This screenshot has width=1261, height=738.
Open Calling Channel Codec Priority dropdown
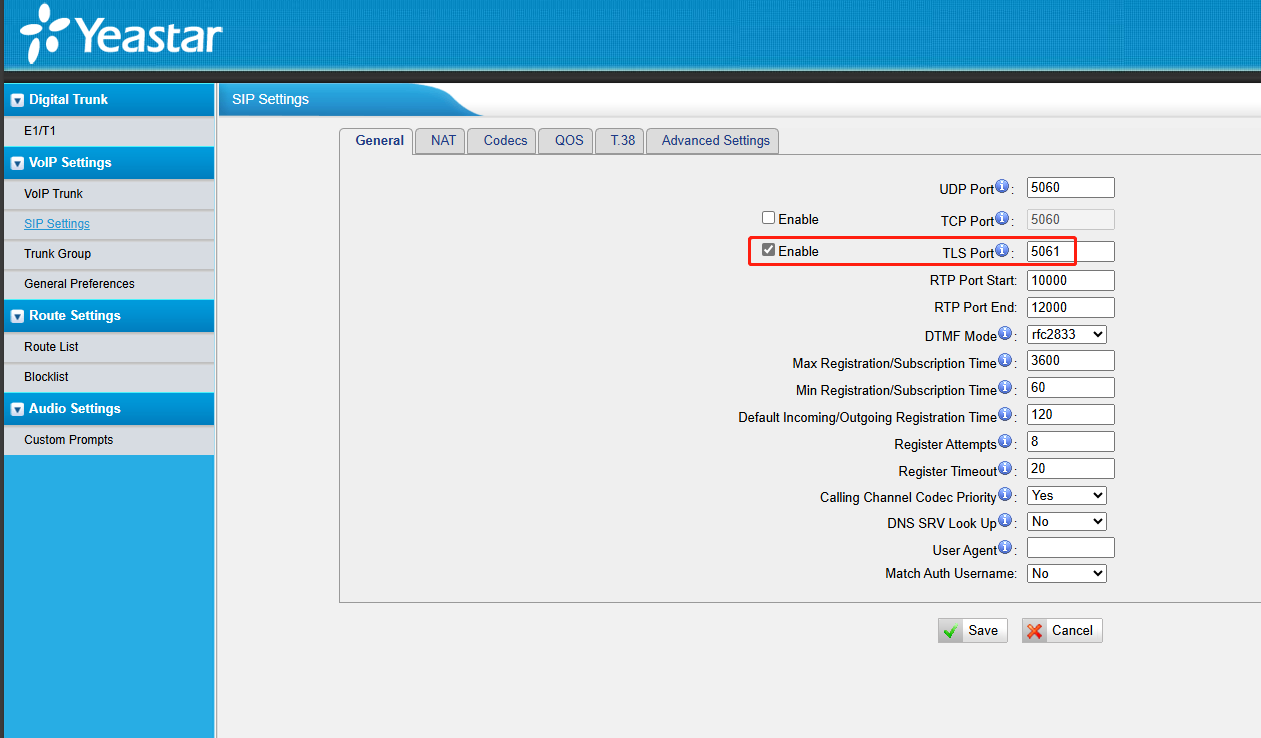coord(1066,495)
